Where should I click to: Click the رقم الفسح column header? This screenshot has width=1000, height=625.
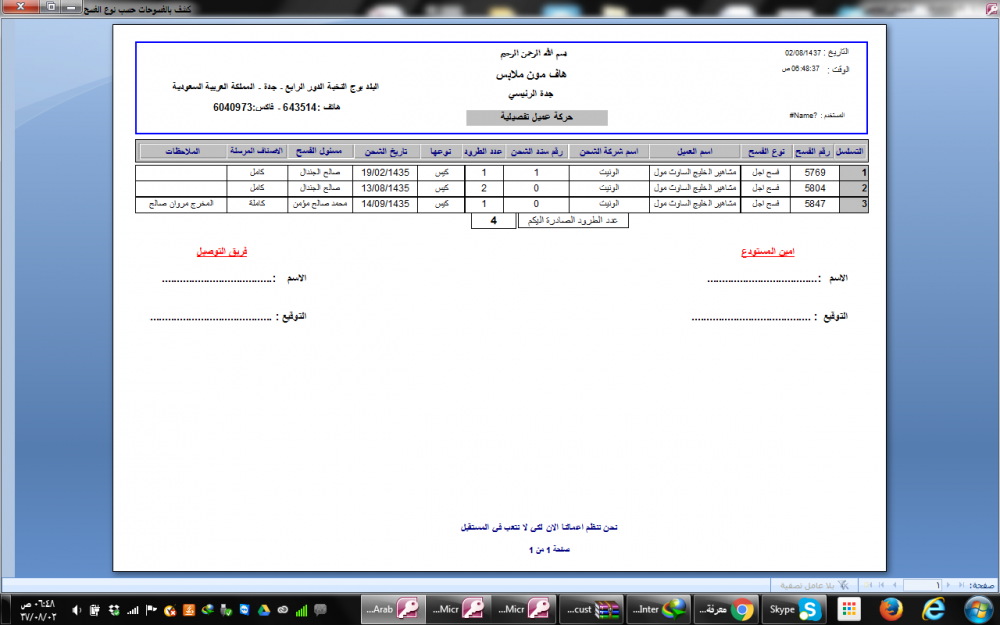812,152
